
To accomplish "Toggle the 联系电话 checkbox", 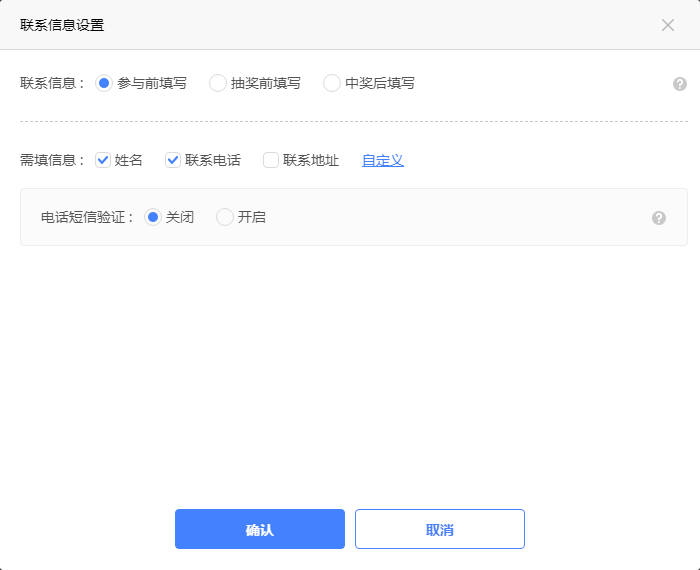I will click(173, 160).
